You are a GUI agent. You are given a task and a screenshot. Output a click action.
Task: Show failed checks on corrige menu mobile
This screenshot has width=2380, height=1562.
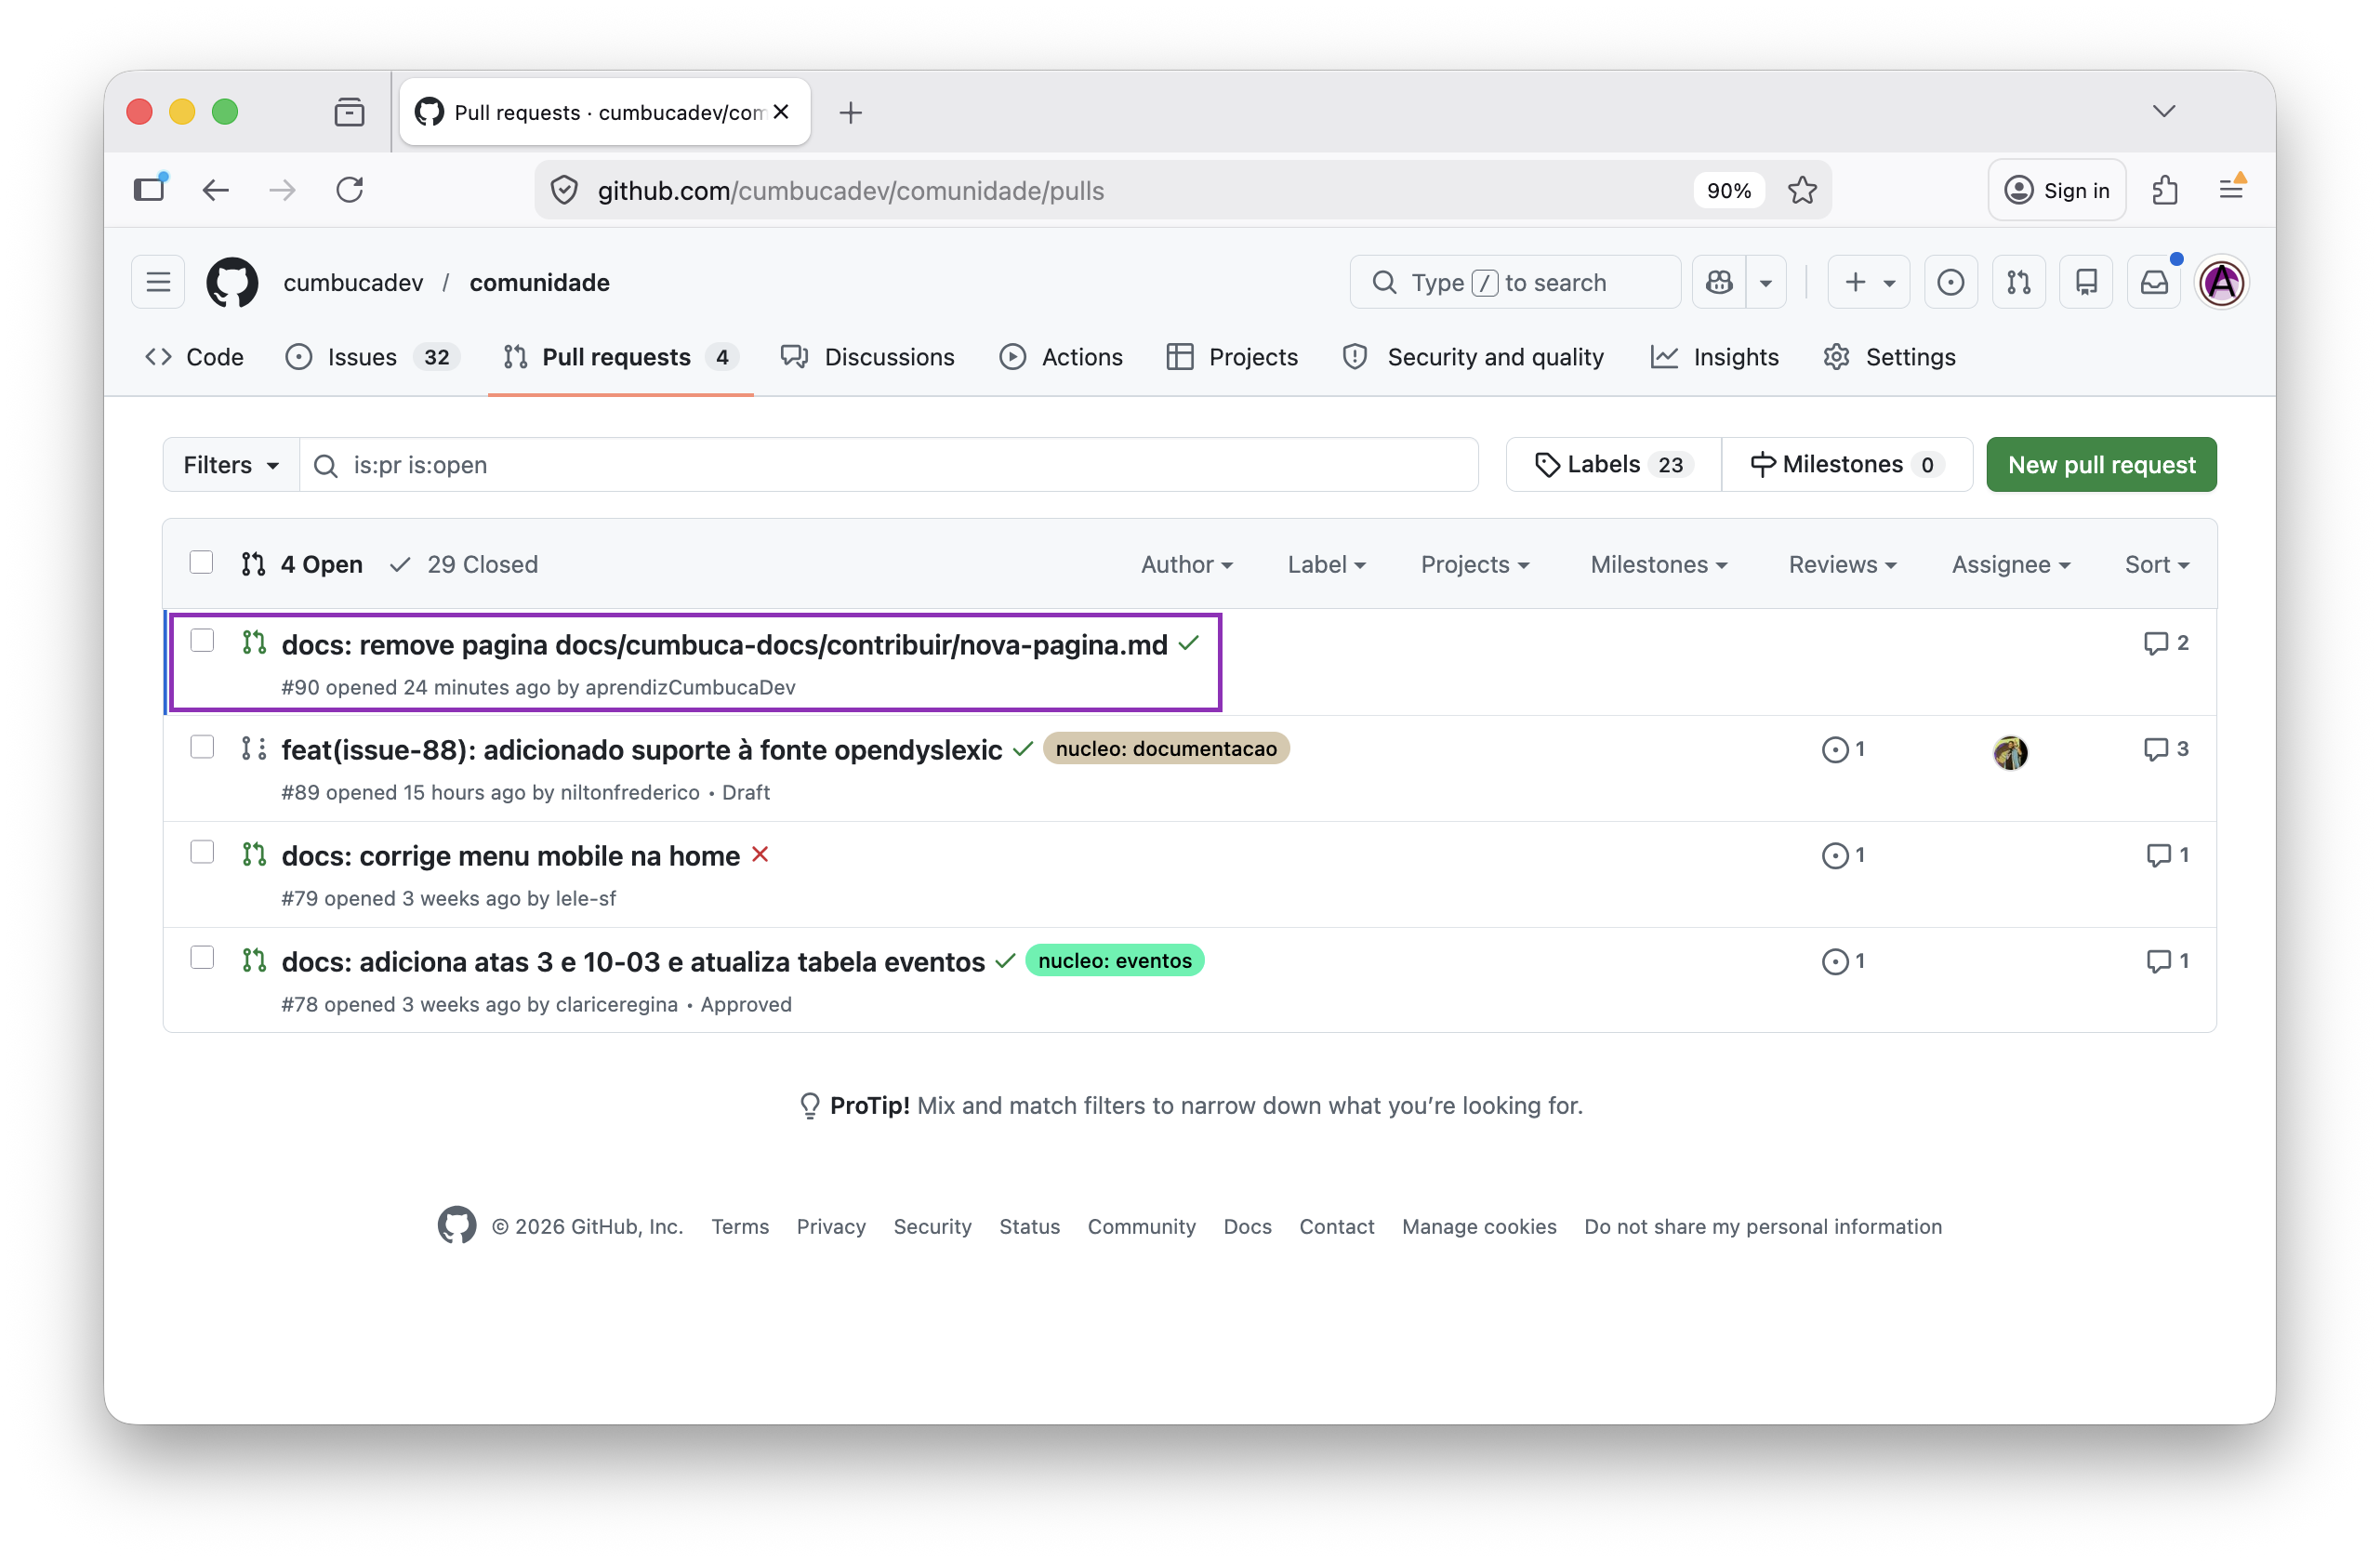760,854
